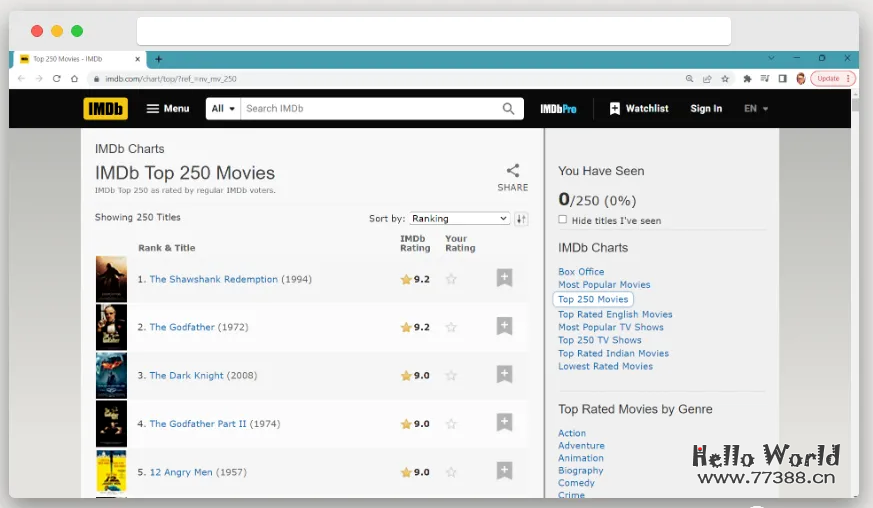Open the Sort by Ranking dropdown

click(459, 219)
